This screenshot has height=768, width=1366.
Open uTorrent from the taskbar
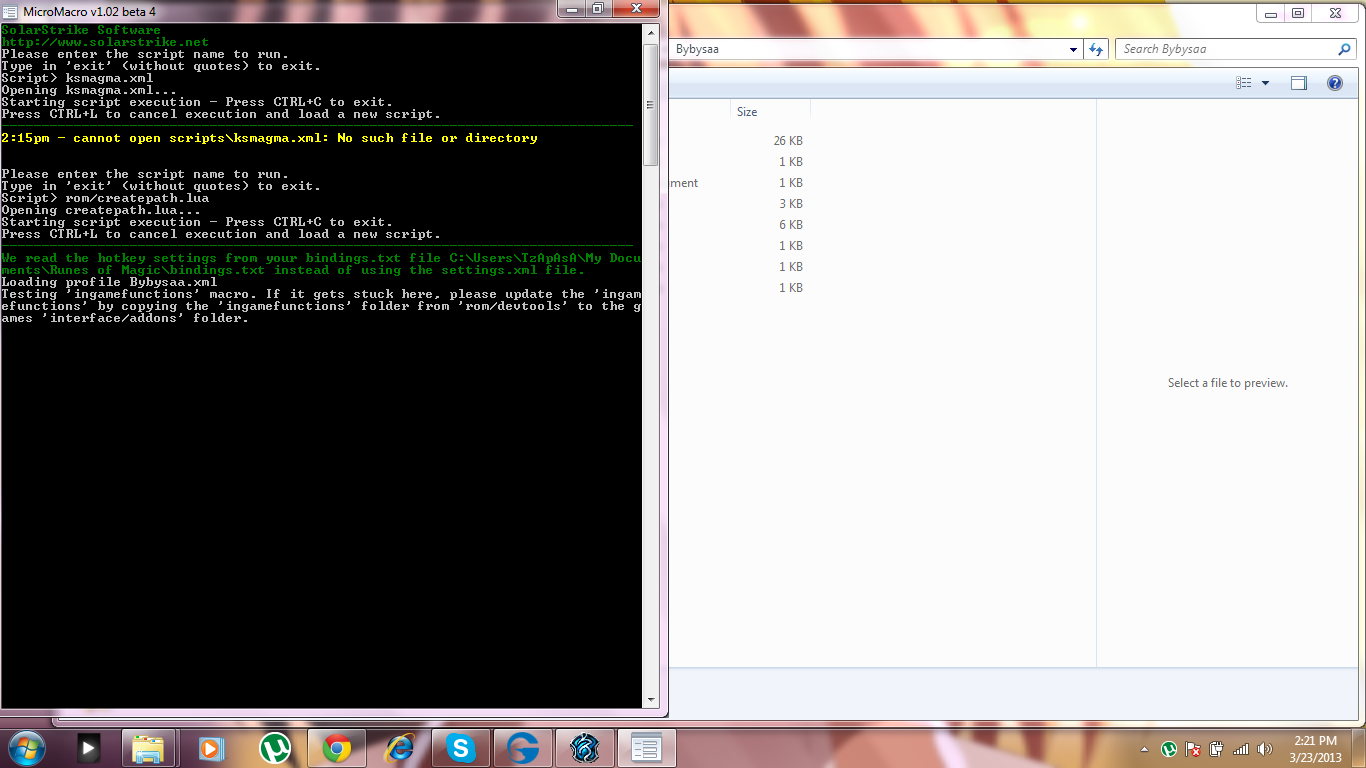(x=275, y=748)
